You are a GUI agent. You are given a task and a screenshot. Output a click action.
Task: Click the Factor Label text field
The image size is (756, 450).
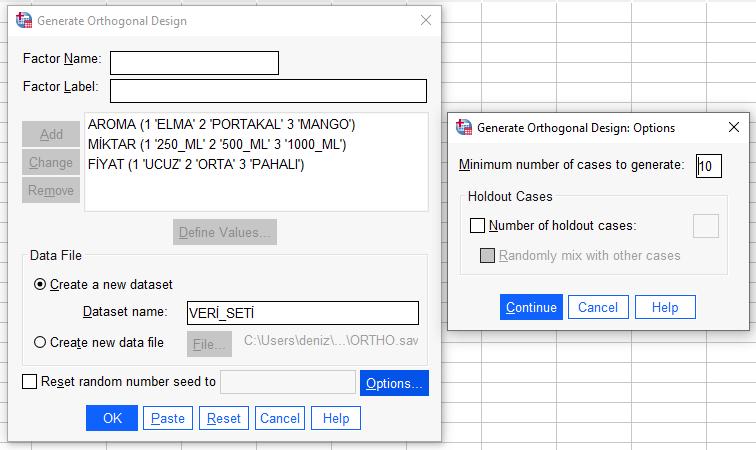268,91
